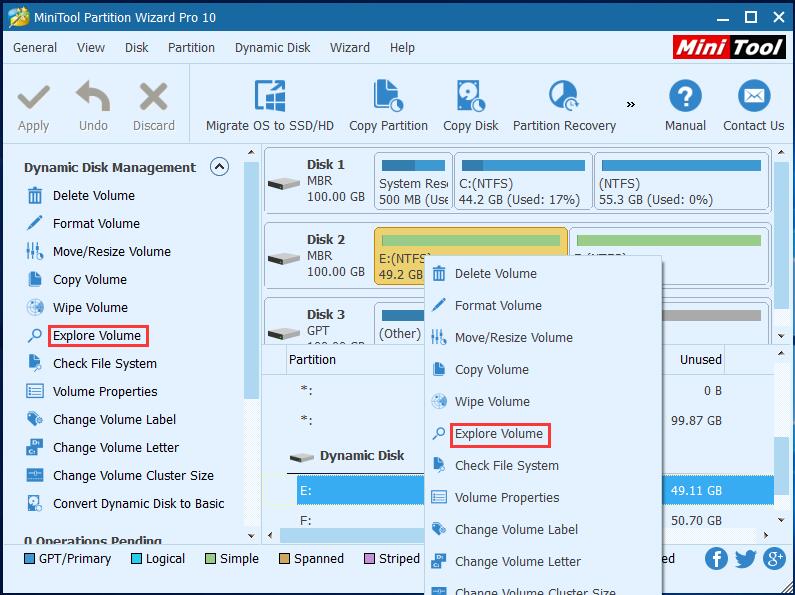Choose Explore Volume in context menu

coord(543,434)
